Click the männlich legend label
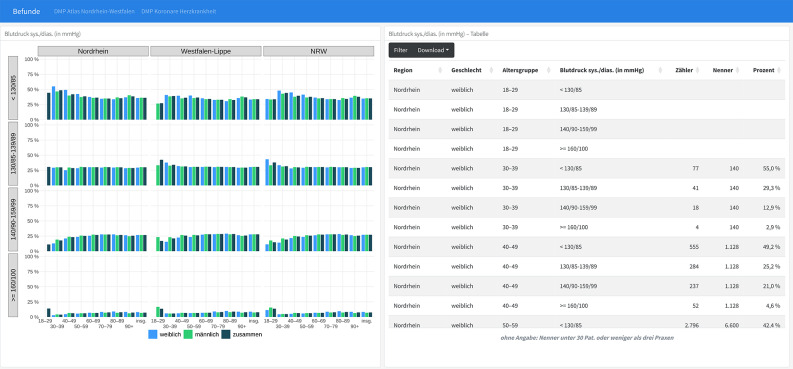Image resolution: width=793 pixels, height=369 pixels. click(206, 335)
